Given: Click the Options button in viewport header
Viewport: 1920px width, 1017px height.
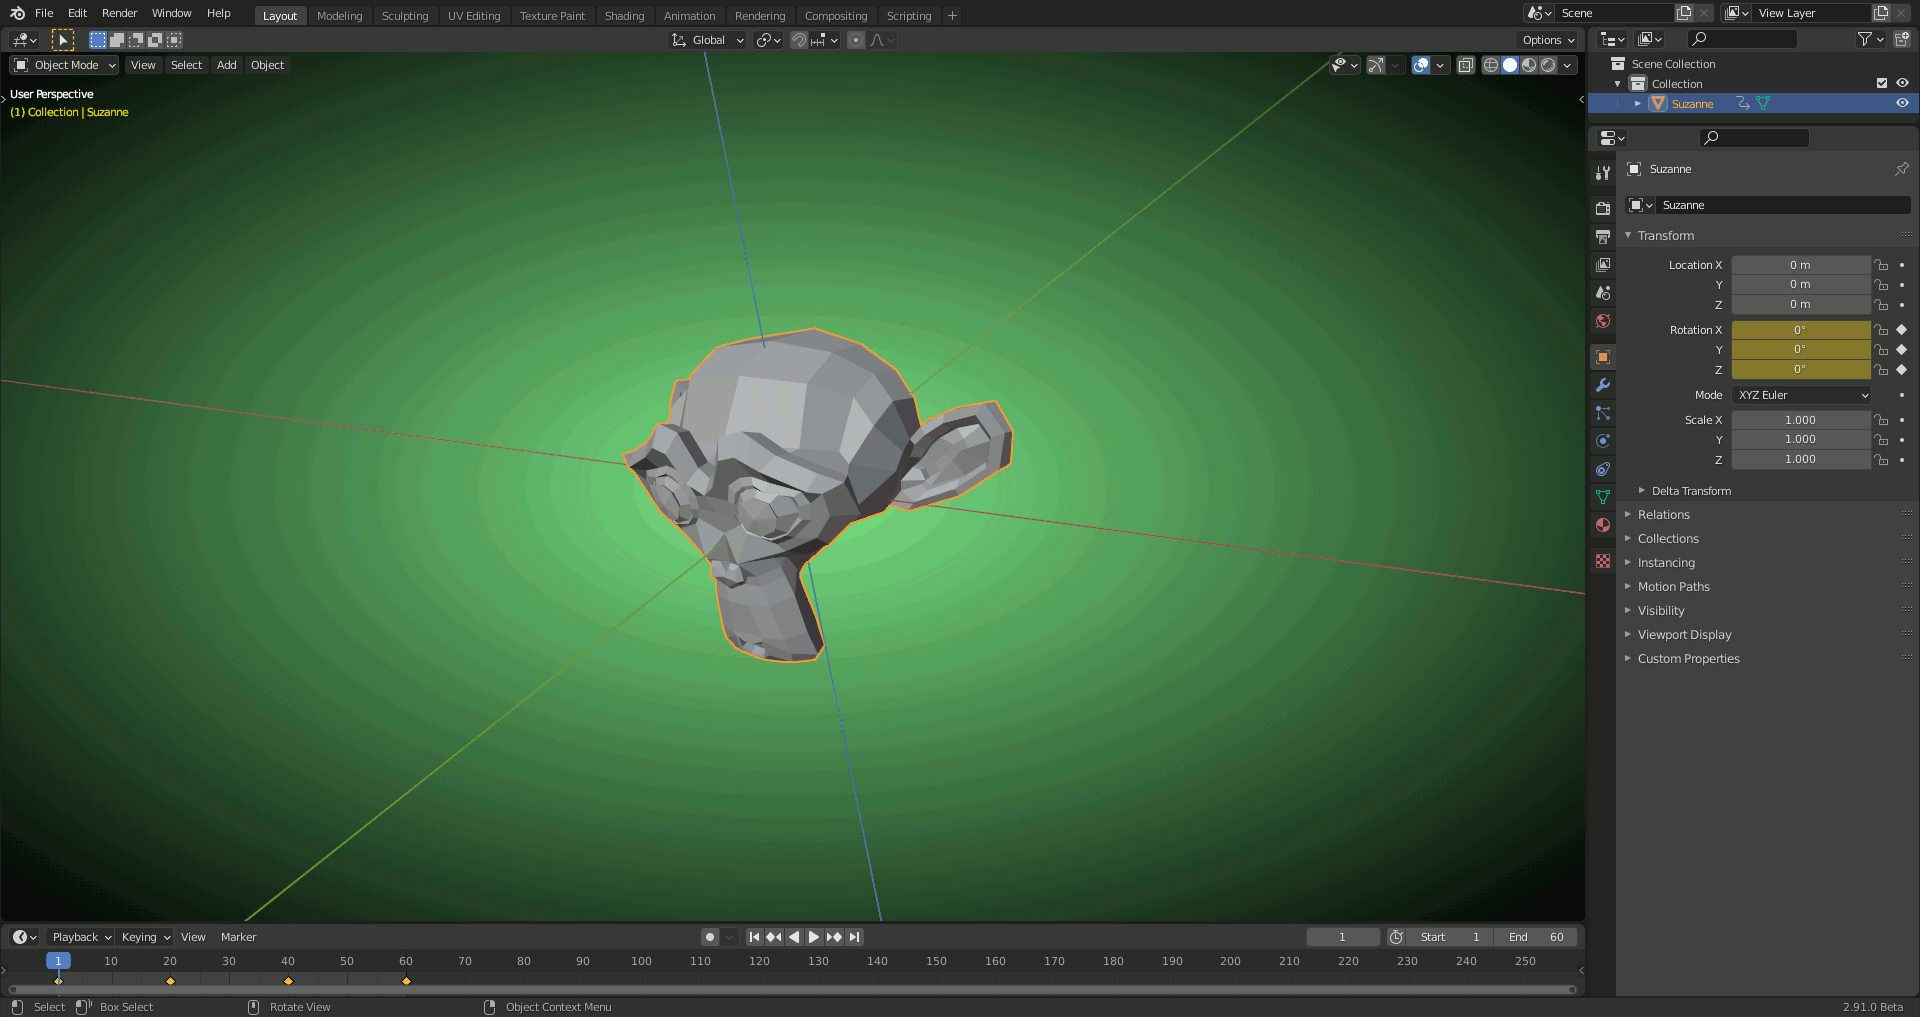Looking at the screenshot, I should pyautogui.click(x=1548, y=40).
